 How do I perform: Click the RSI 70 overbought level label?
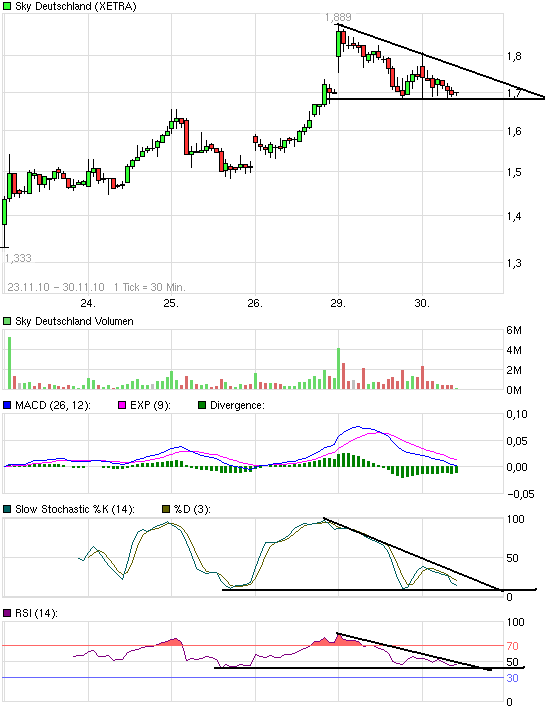click(512, 646)
